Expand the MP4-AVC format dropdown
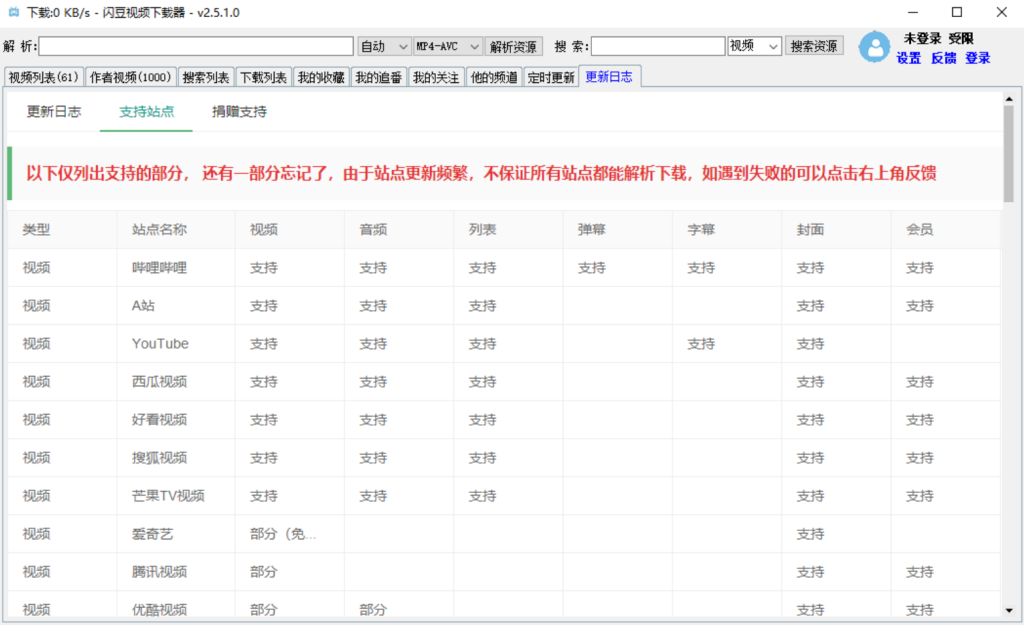 (447, 46)
